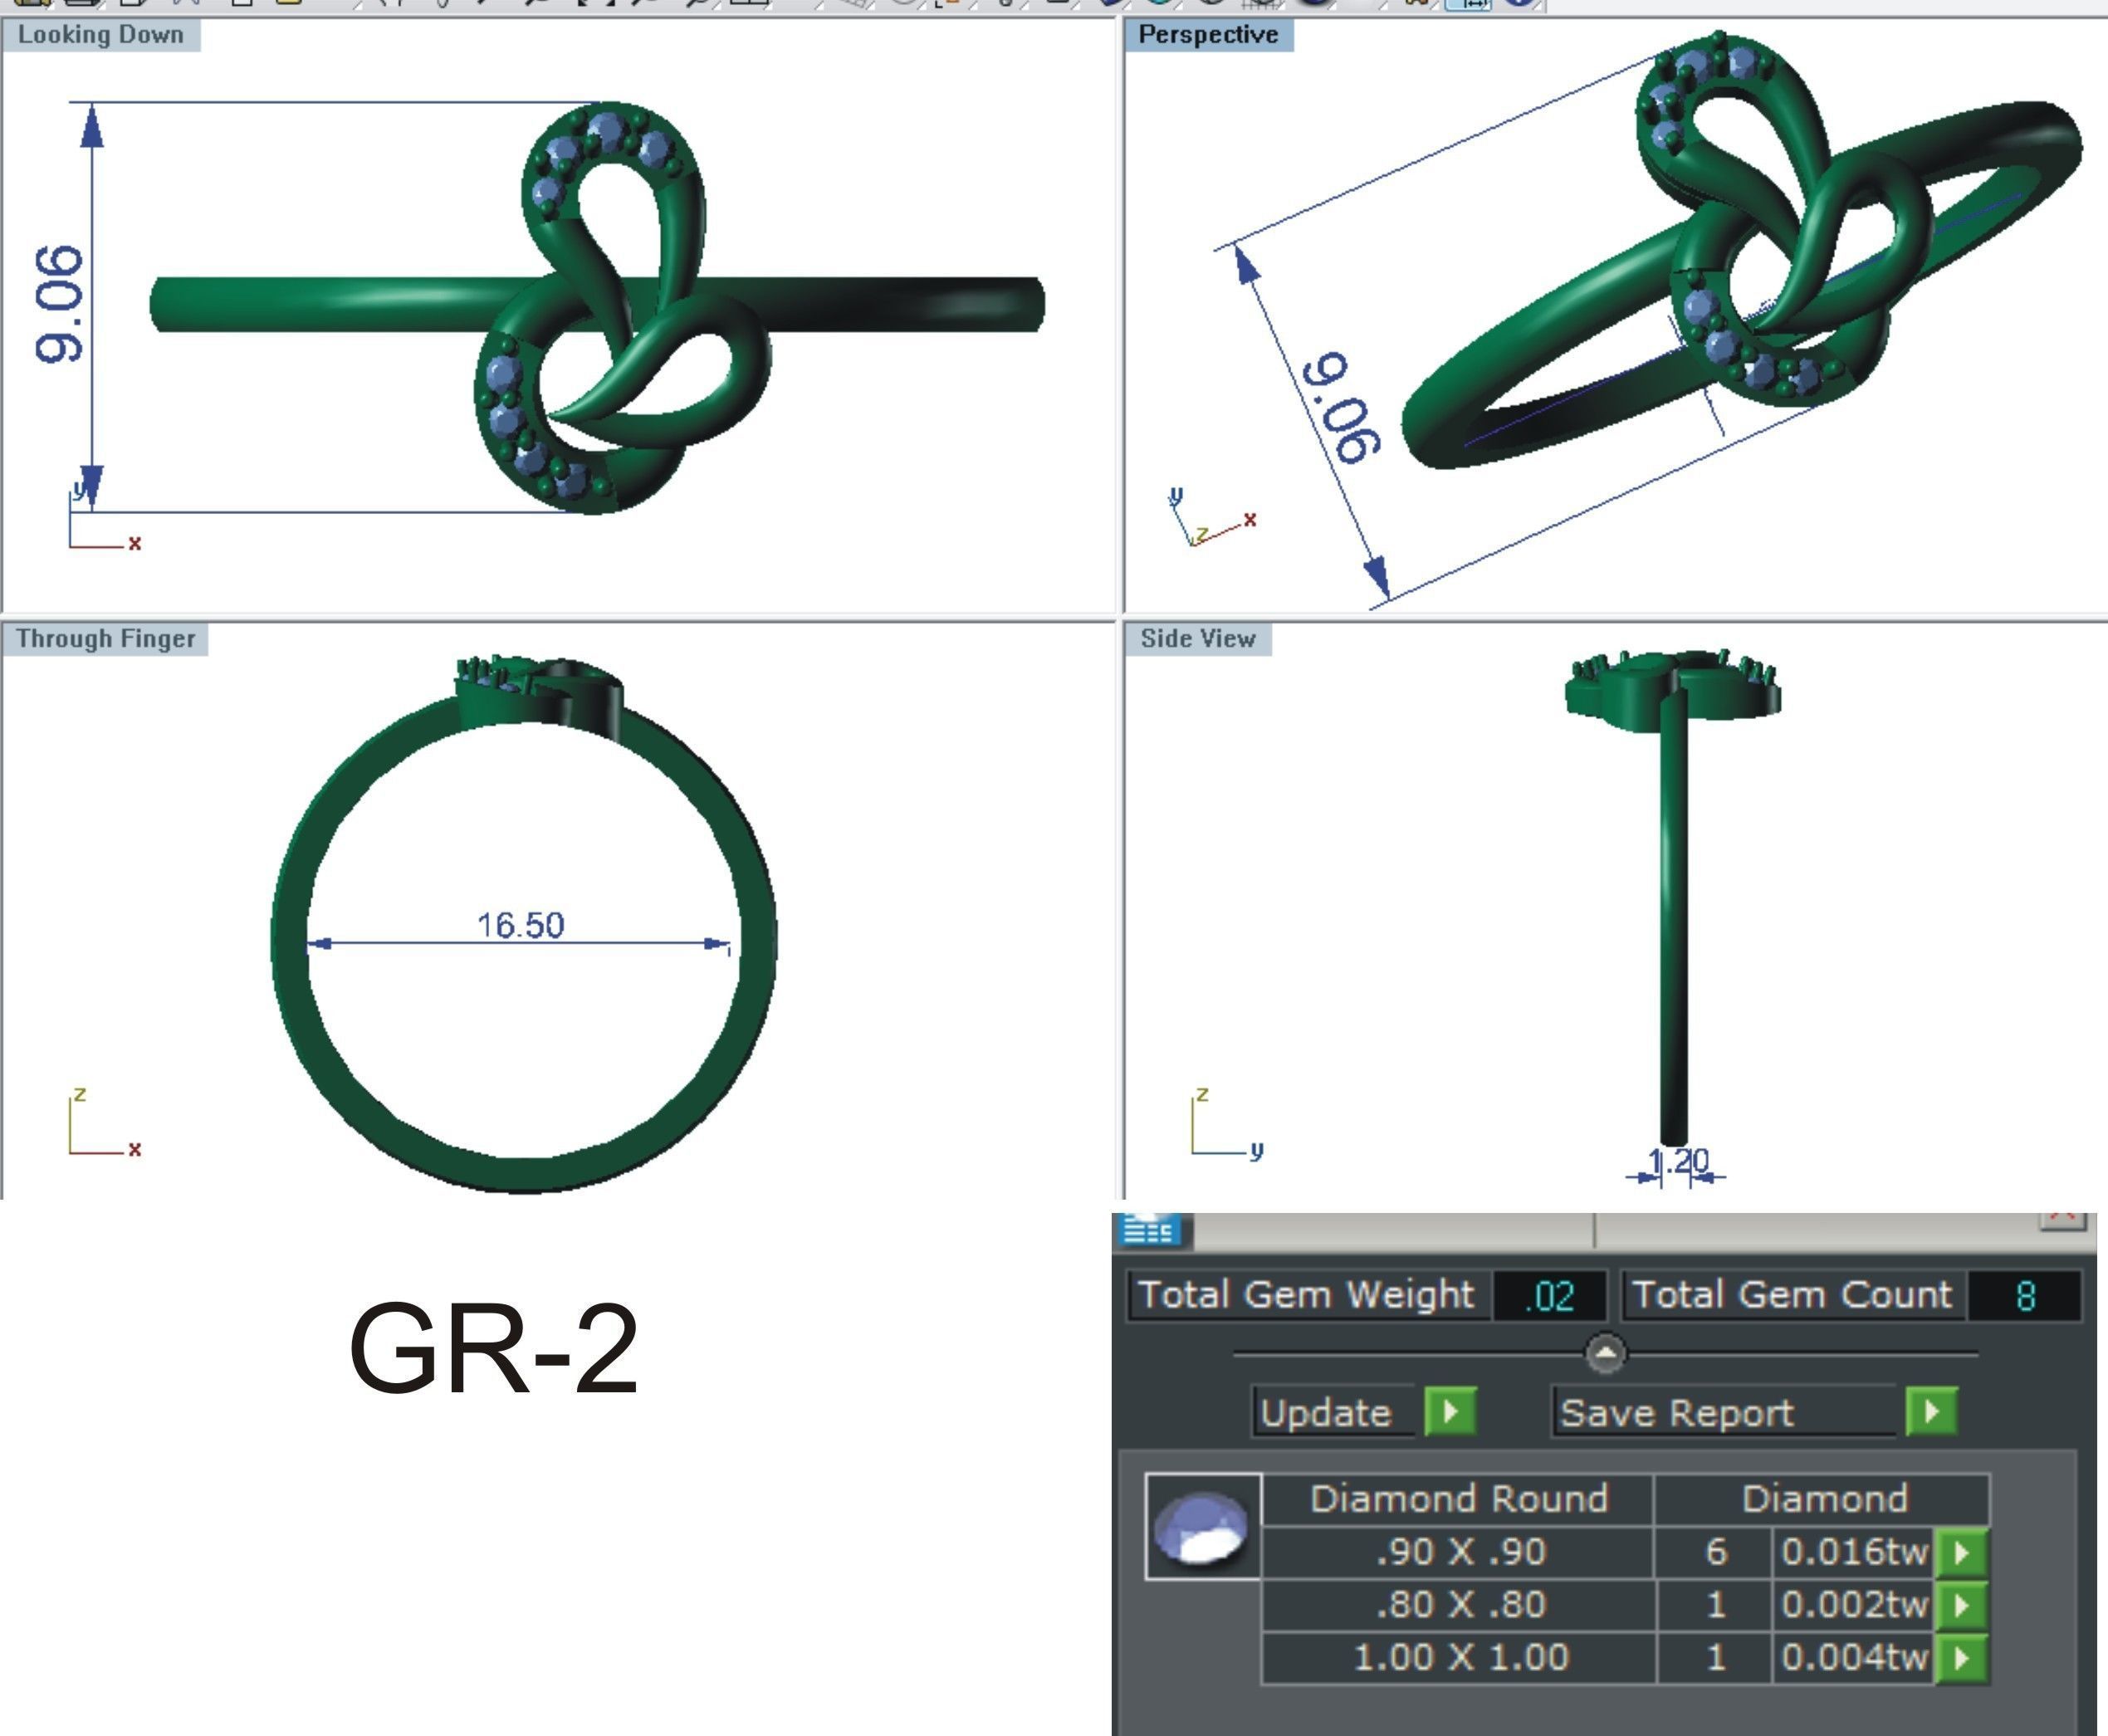2108x1736 pixels.
Task: Click the 1.20 band width dimension
Action: 1678,1162
